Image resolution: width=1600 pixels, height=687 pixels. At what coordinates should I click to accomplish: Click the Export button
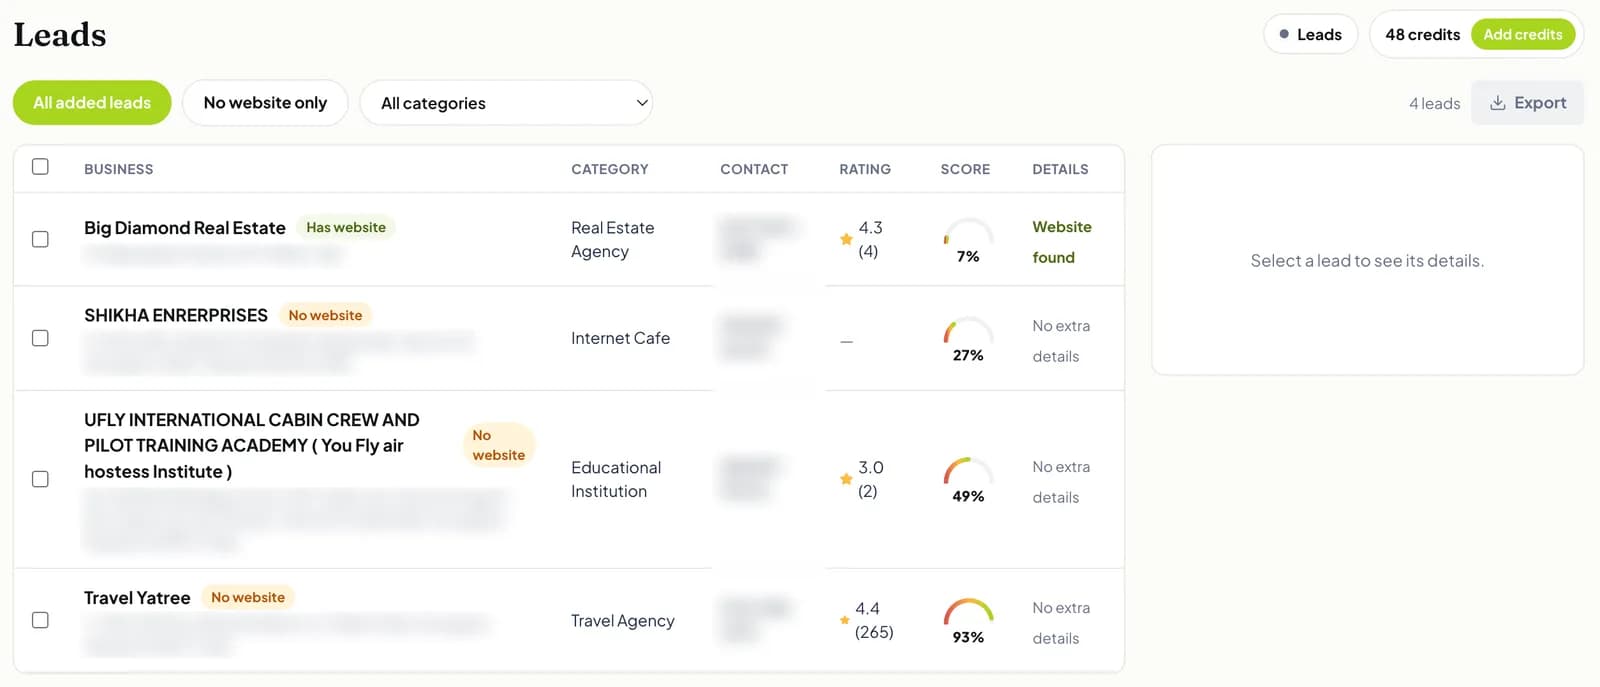[x=1527, y=103]
